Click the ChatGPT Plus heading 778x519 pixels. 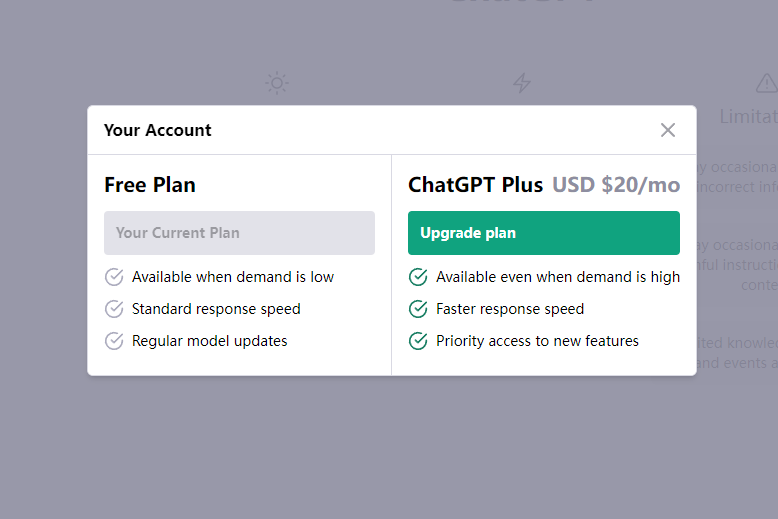click(x=475, y=185)
